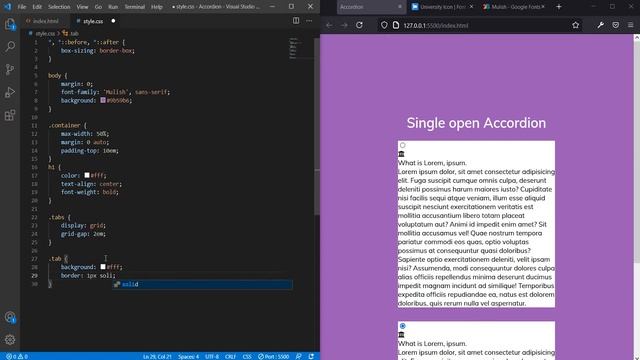Screen dimensions: 640x360
Task: Open the developer tools wrench icon
Action: 600,25
